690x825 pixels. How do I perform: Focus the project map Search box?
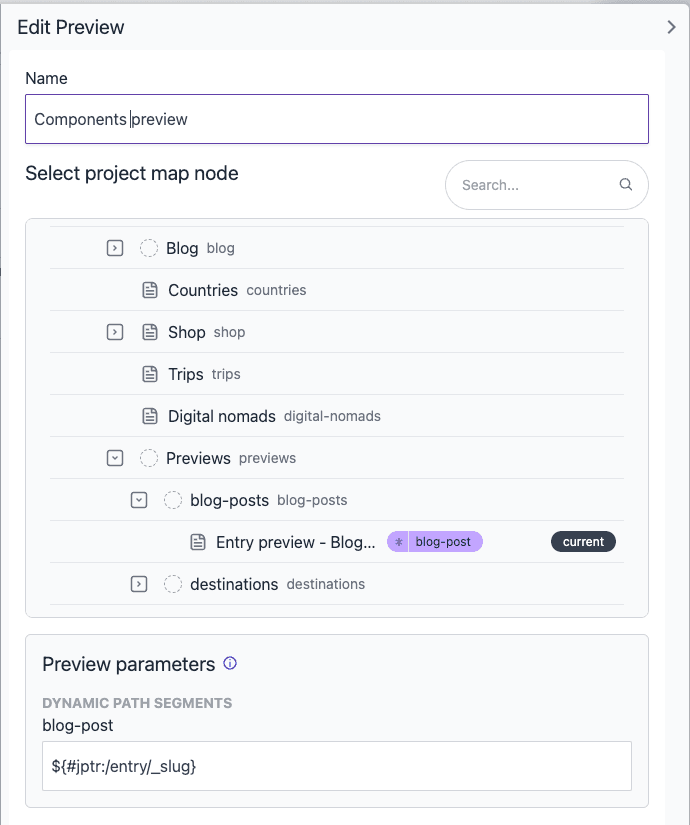pos(534,185)
